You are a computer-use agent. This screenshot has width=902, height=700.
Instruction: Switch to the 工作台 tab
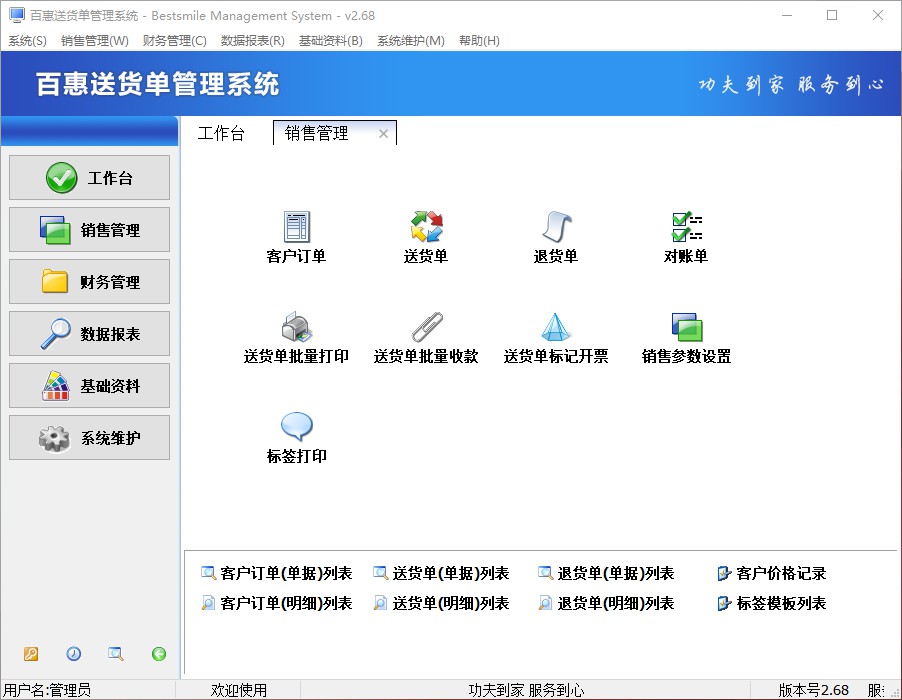(221, 134)
